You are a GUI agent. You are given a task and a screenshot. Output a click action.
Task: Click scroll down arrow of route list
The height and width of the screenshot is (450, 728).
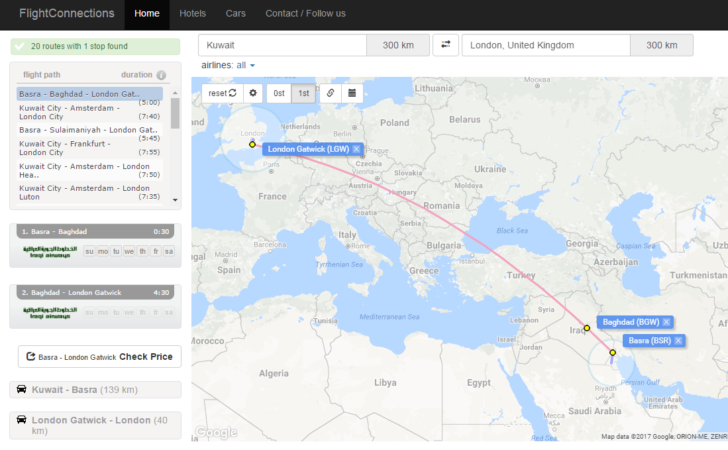click(175, 200)
